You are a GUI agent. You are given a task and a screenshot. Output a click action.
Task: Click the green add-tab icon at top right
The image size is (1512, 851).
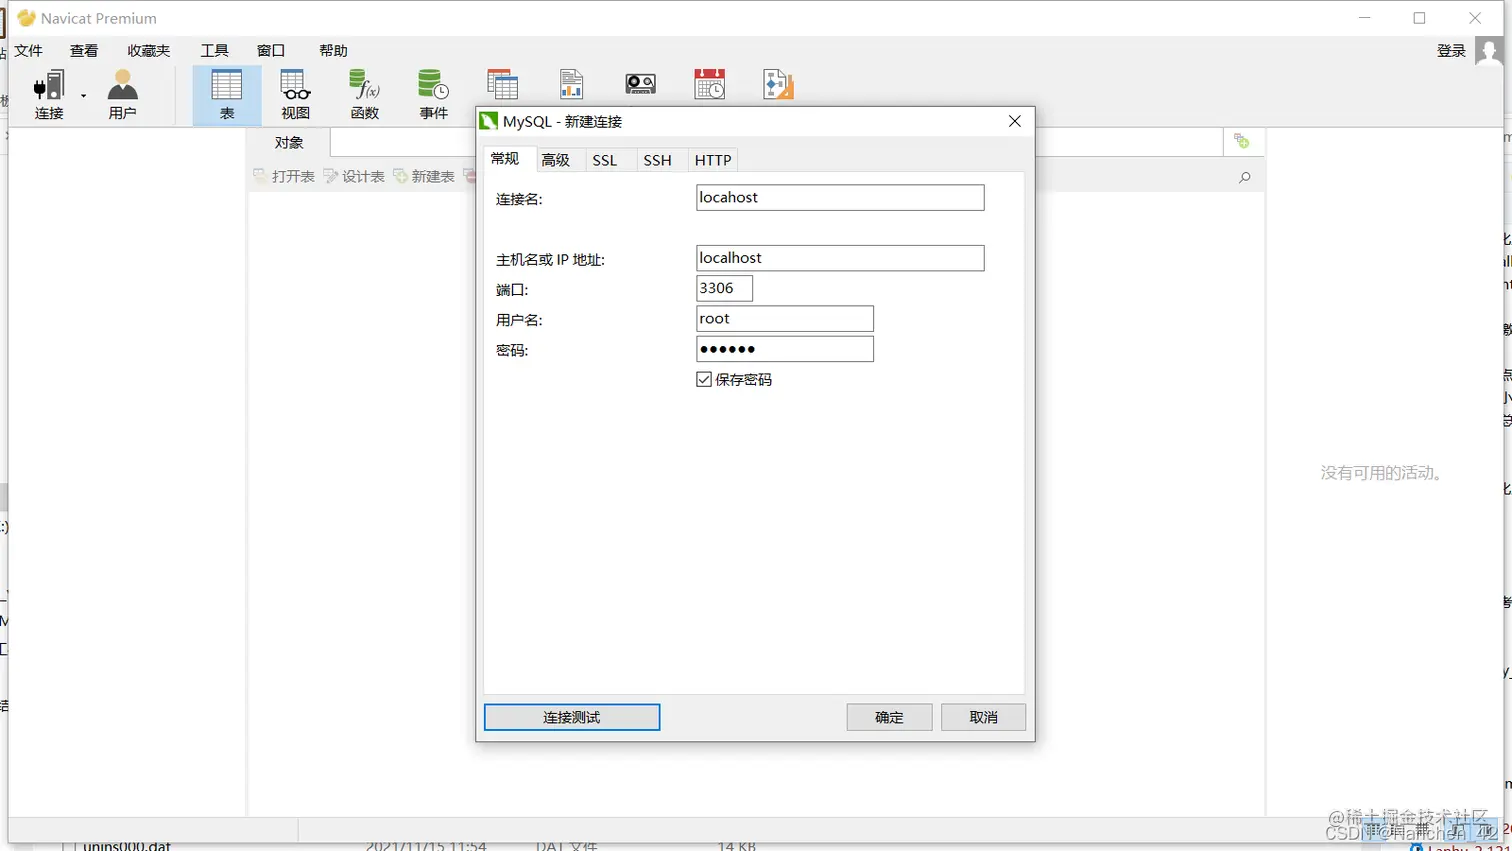point(1241,142)
